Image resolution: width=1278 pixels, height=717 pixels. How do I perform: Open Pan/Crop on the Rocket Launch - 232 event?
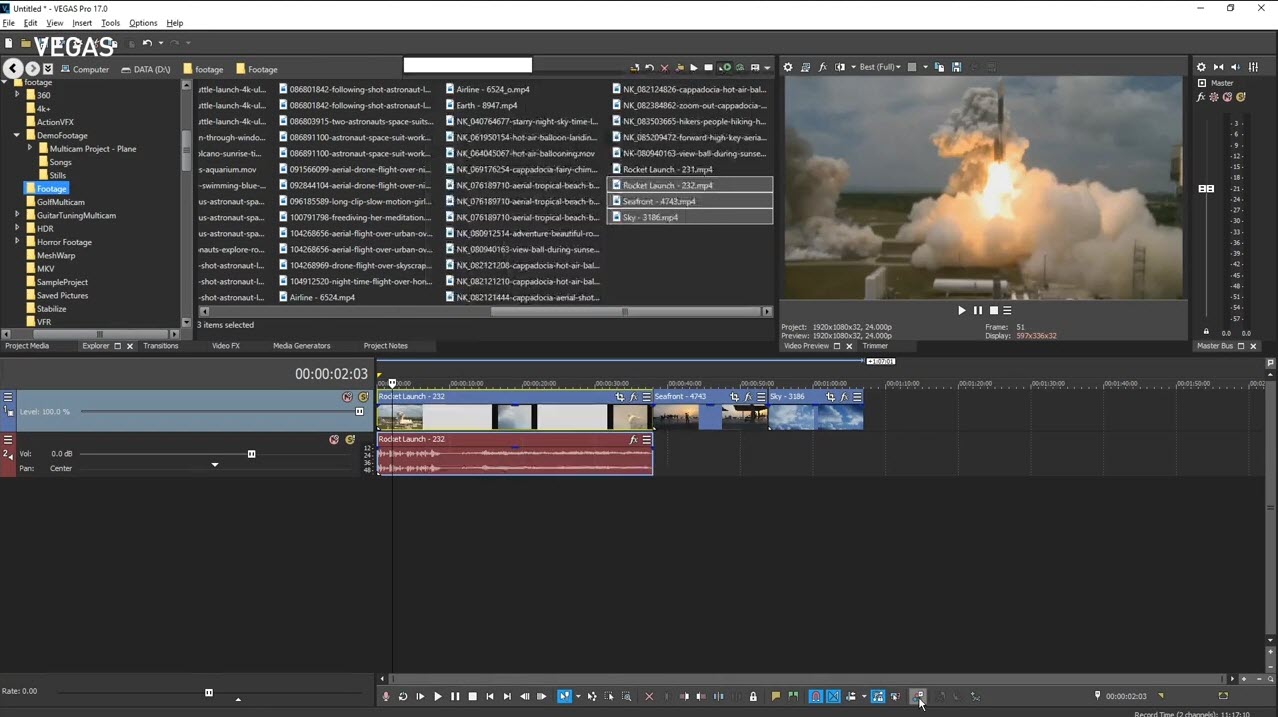point(621,396)
